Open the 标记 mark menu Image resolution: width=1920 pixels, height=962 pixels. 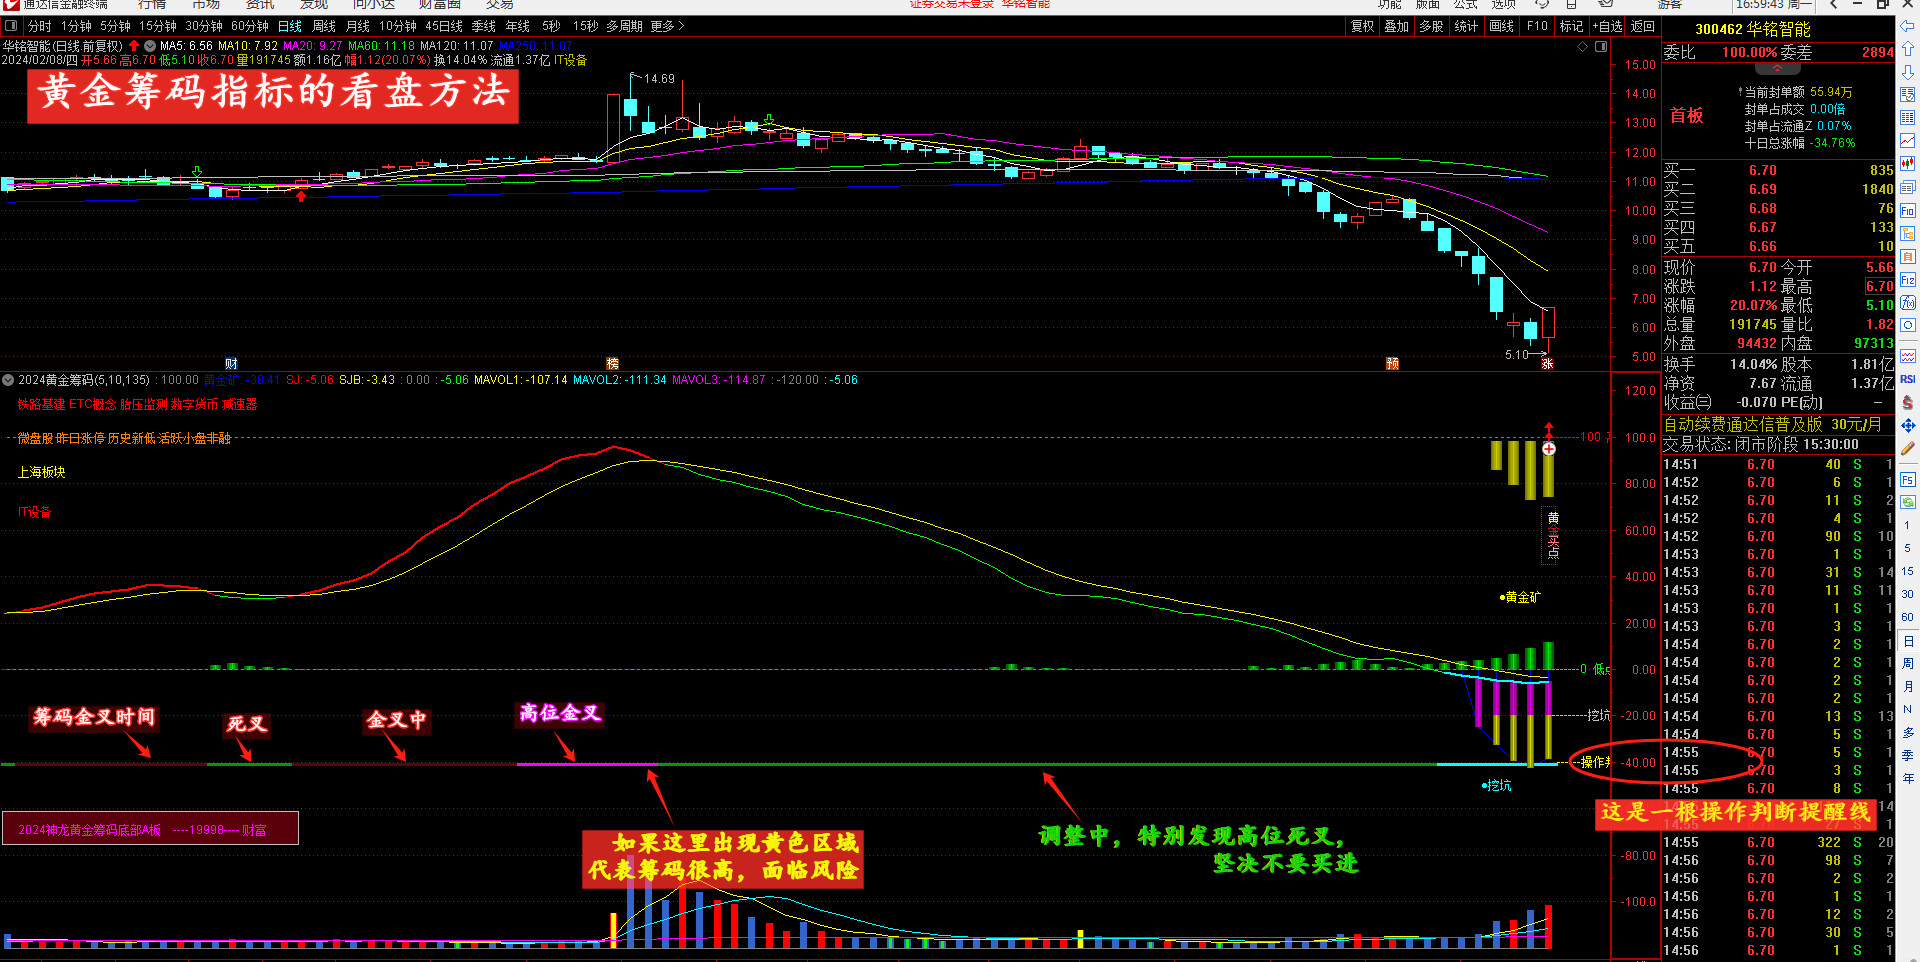pos(1571,26)
